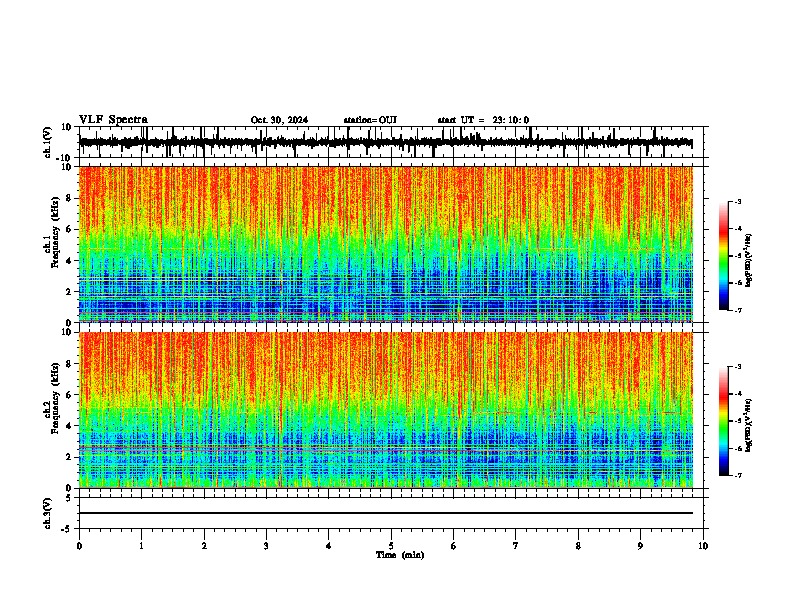Click the 'start UT = 23:10:0' label
Viewport: 792px width, 612px height.
[483, 120]
